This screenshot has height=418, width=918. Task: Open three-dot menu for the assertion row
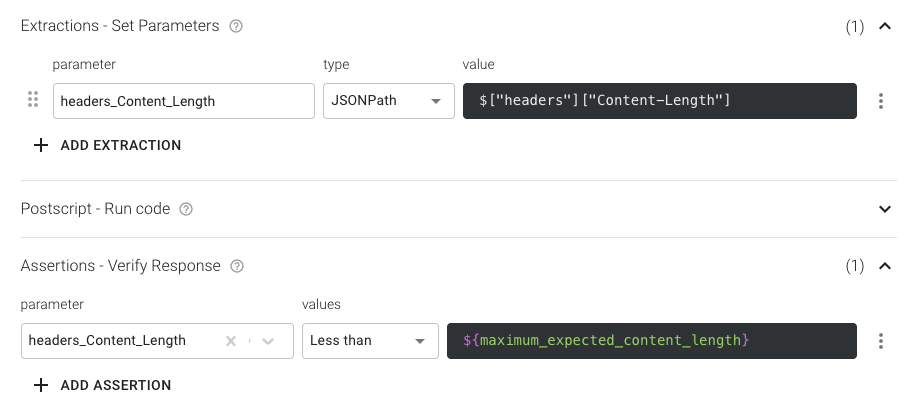click(x=880, y=341)
